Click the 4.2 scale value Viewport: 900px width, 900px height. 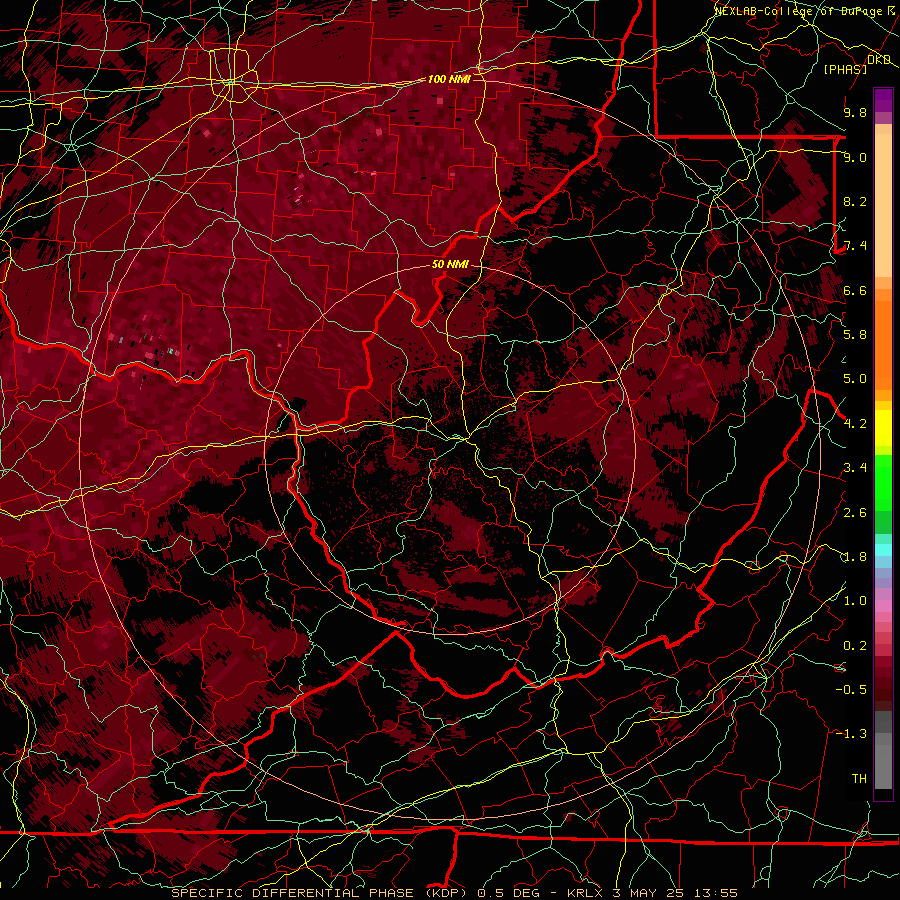tap(855, 424)
